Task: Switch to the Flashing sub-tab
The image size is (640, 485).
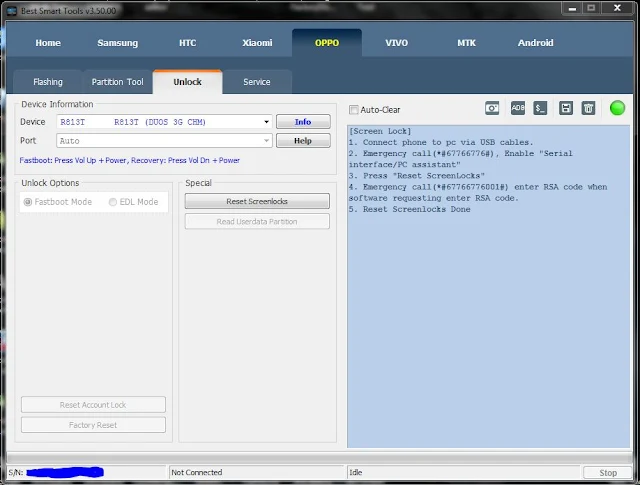Action: click(x=48, y=82)
